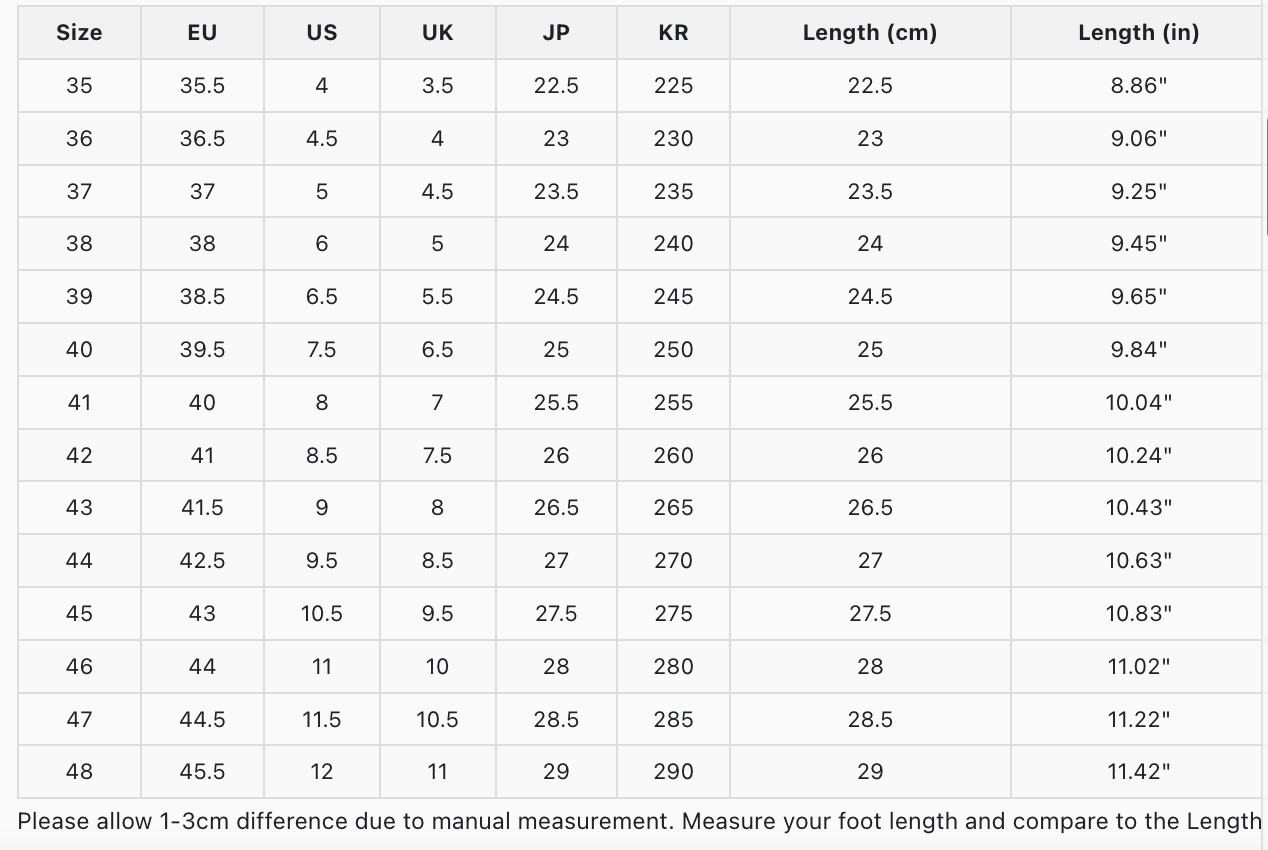Click the KR column header
The image size is (1268, 850).
(x=673, y=32)
